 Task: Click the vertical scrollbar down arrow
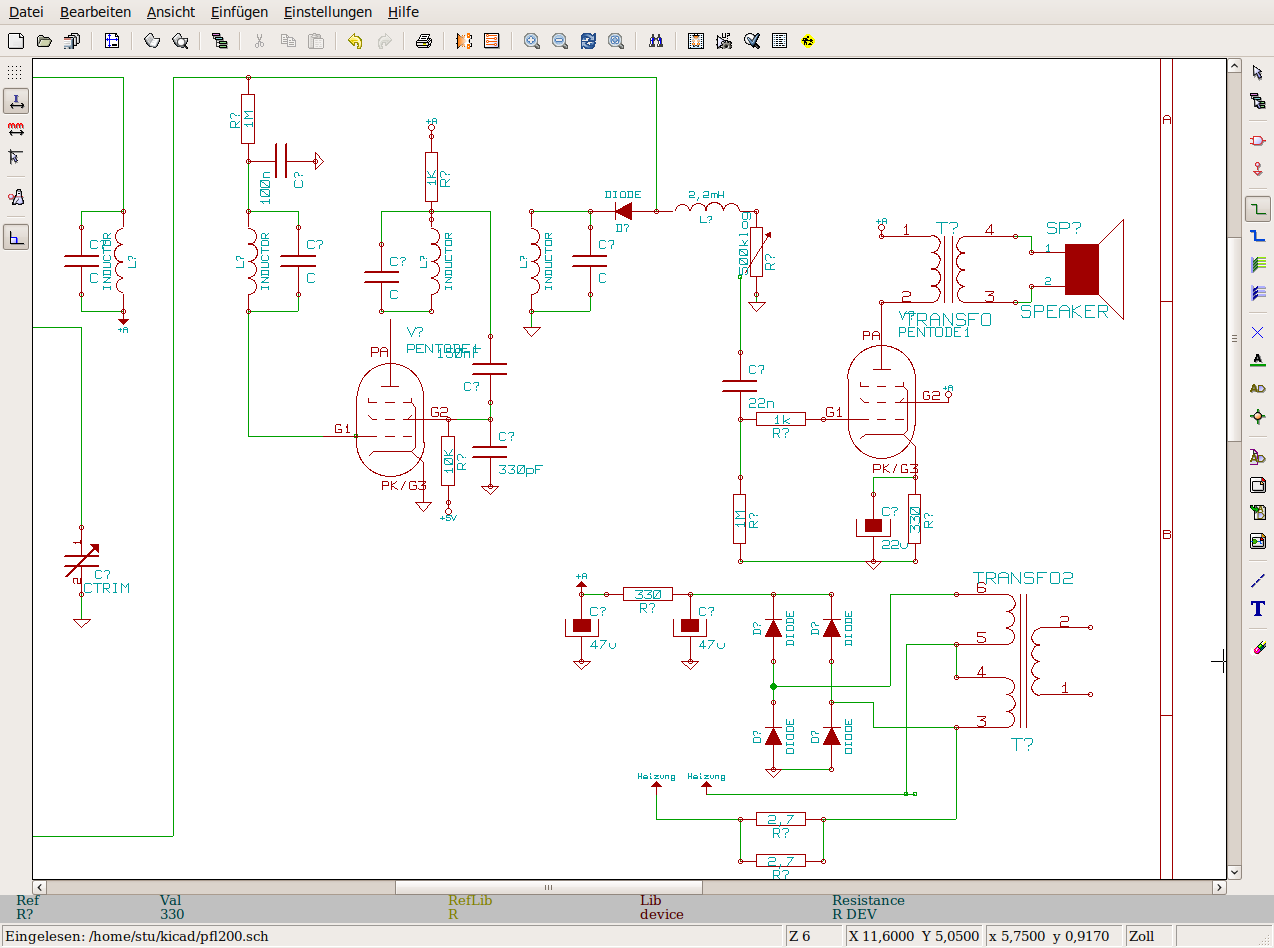[1234, 872]
